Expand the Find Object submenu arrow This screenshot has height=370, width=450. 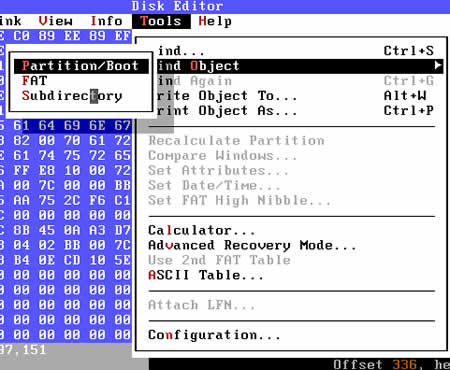click(438, 65)
